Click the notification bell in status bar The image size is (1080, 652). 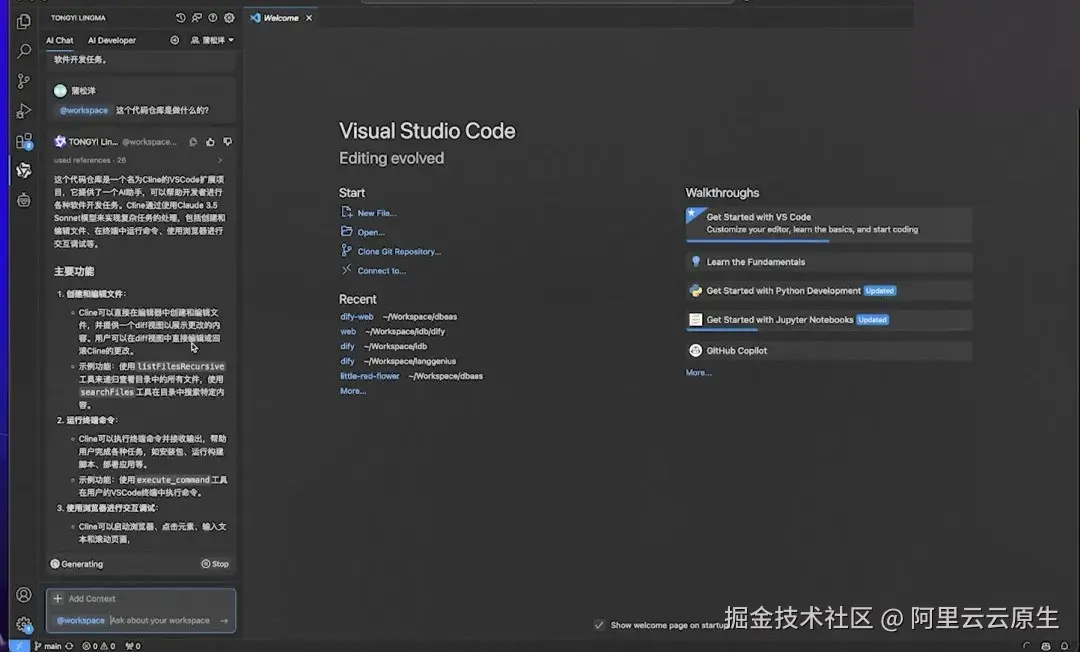pyautogui.click(x=1064, y=646)
